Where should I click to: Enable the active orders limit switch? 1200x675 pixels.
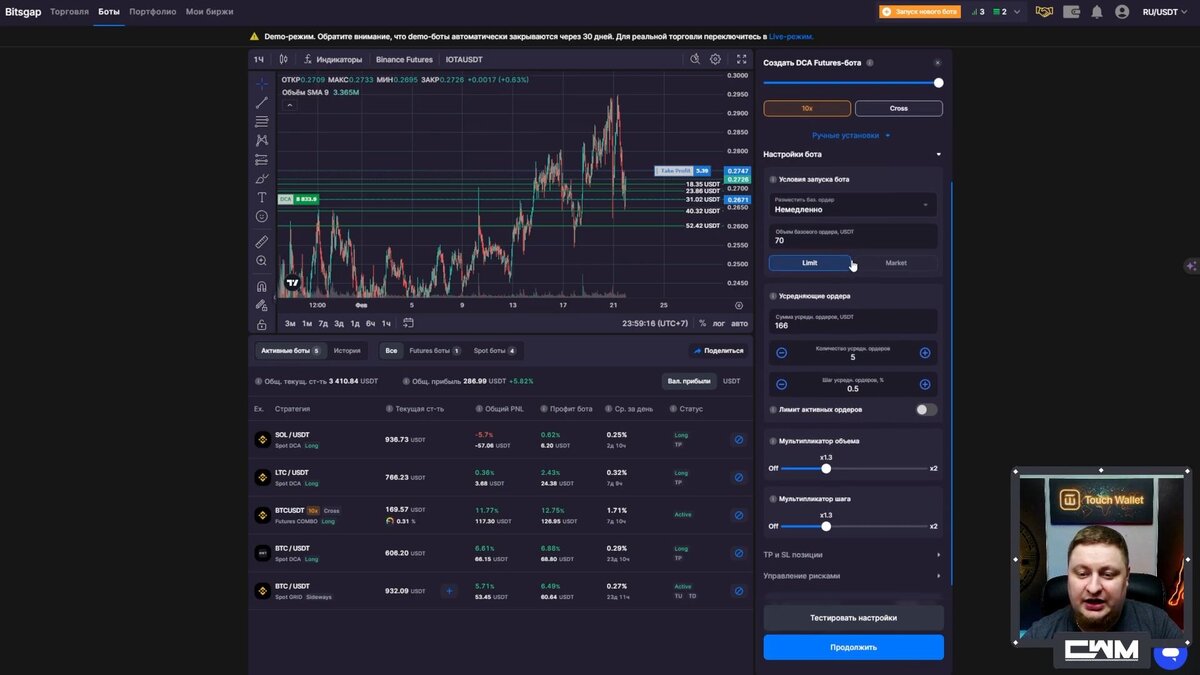point(927,409)
